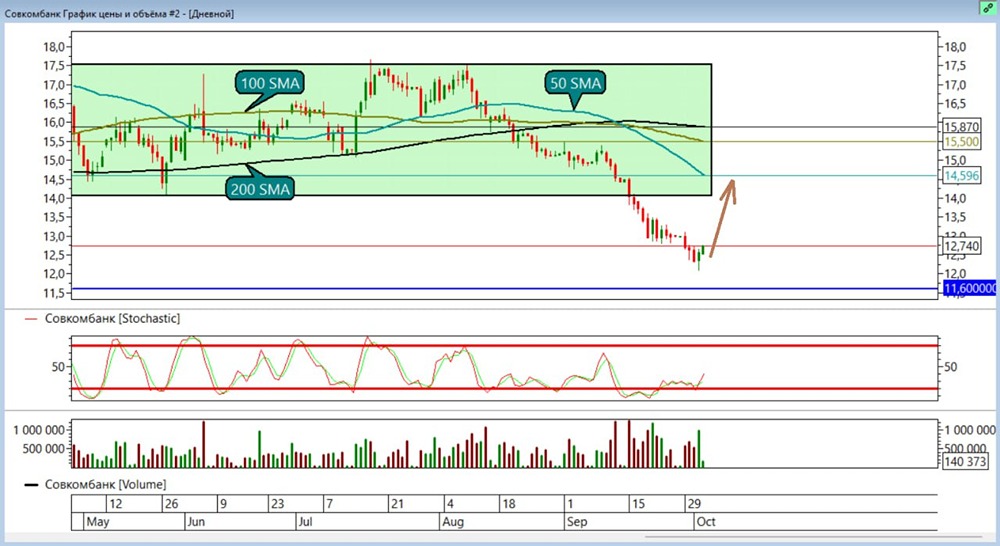
Task: Click the 14,596 price level label
Action: pyautogui.click(x=962, y=175)
